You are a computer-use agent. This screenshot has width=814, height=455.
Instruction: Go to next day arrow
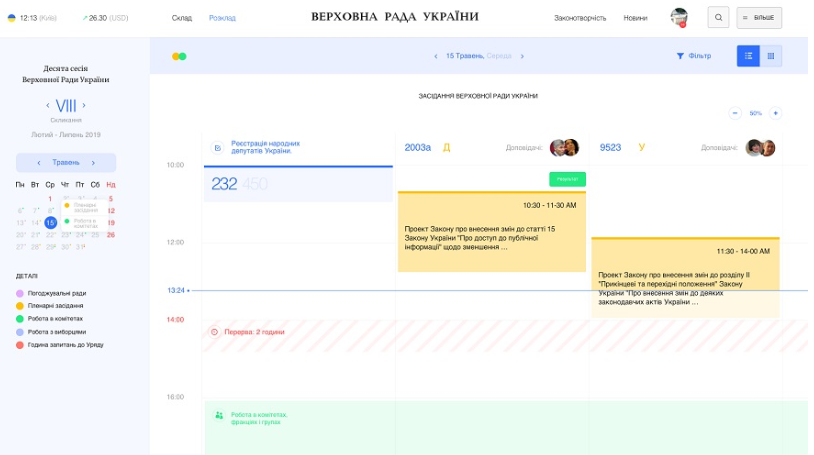click(522, 56)
